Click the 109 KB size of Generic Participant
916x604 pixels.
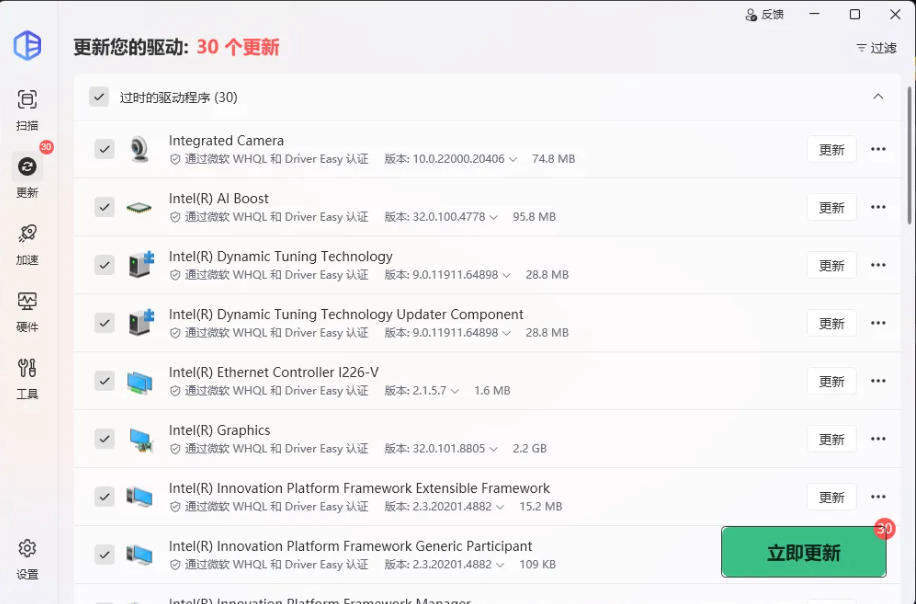click(537, 564)
